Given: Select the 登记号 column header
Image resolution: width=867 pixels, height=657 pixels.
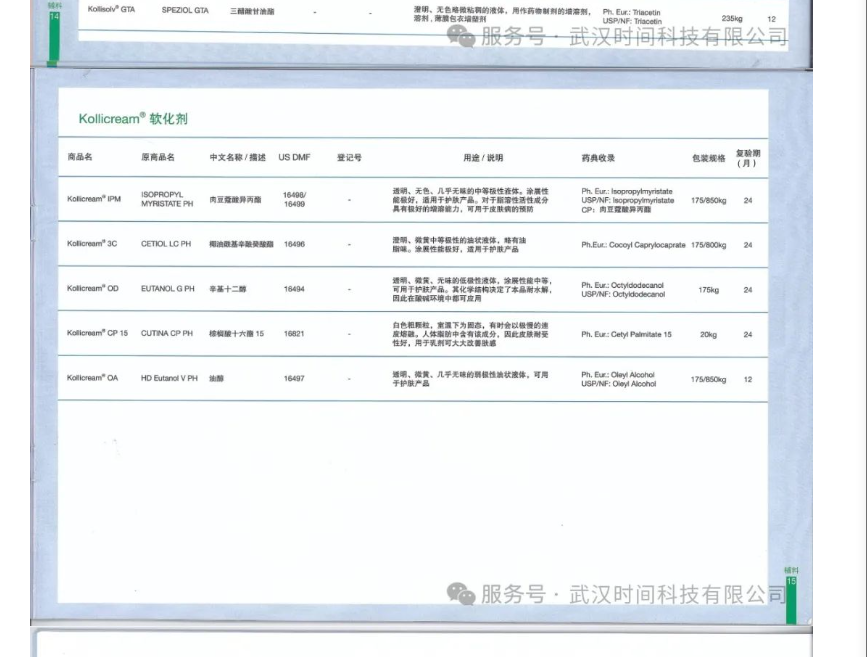Looking at the screenshot, I should coord(349,158).
